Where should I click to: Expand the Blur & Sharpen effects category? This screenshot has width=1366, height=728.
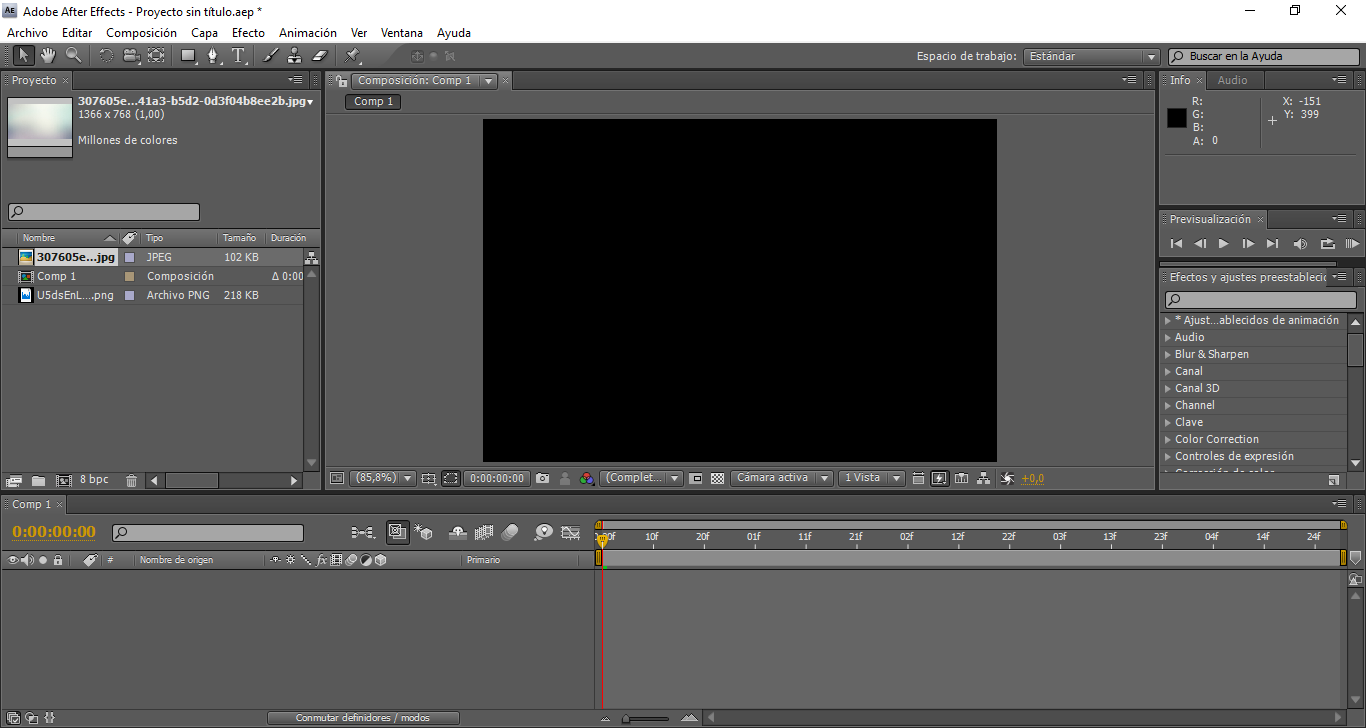point(1211,354)
